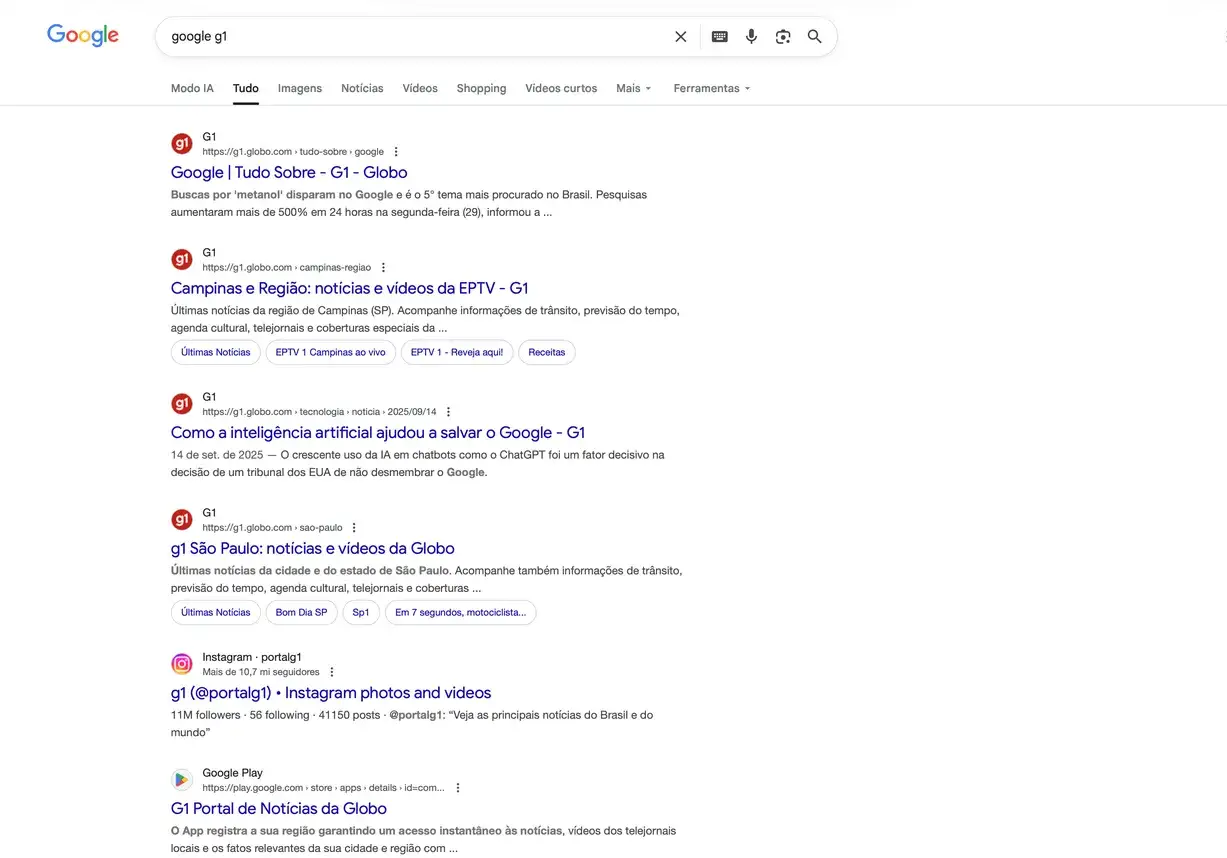
Task: Click the Instagram favicon of portalg1 result
Action: click(x=182, y=664)
